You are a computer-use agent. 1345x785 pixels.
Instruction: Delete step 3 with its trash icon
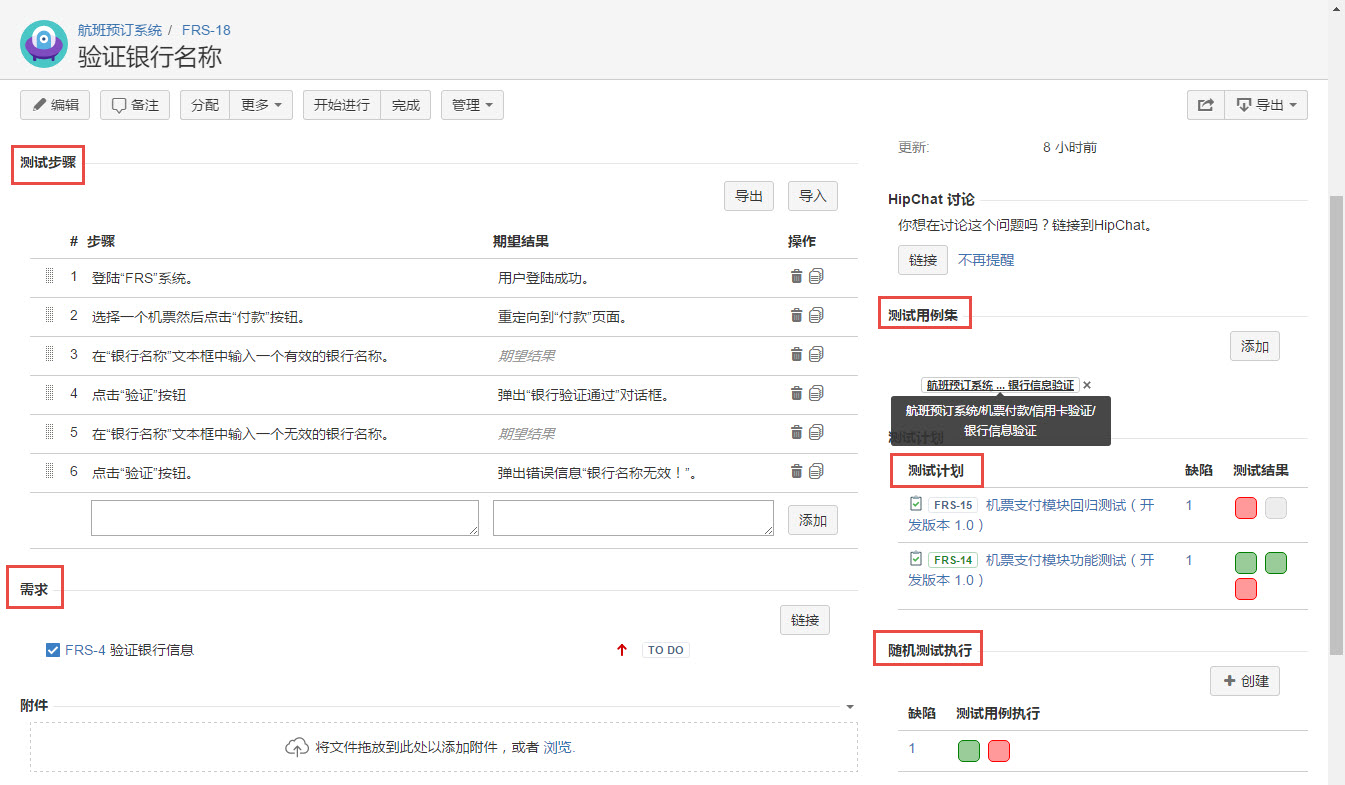tap(796, 354)
